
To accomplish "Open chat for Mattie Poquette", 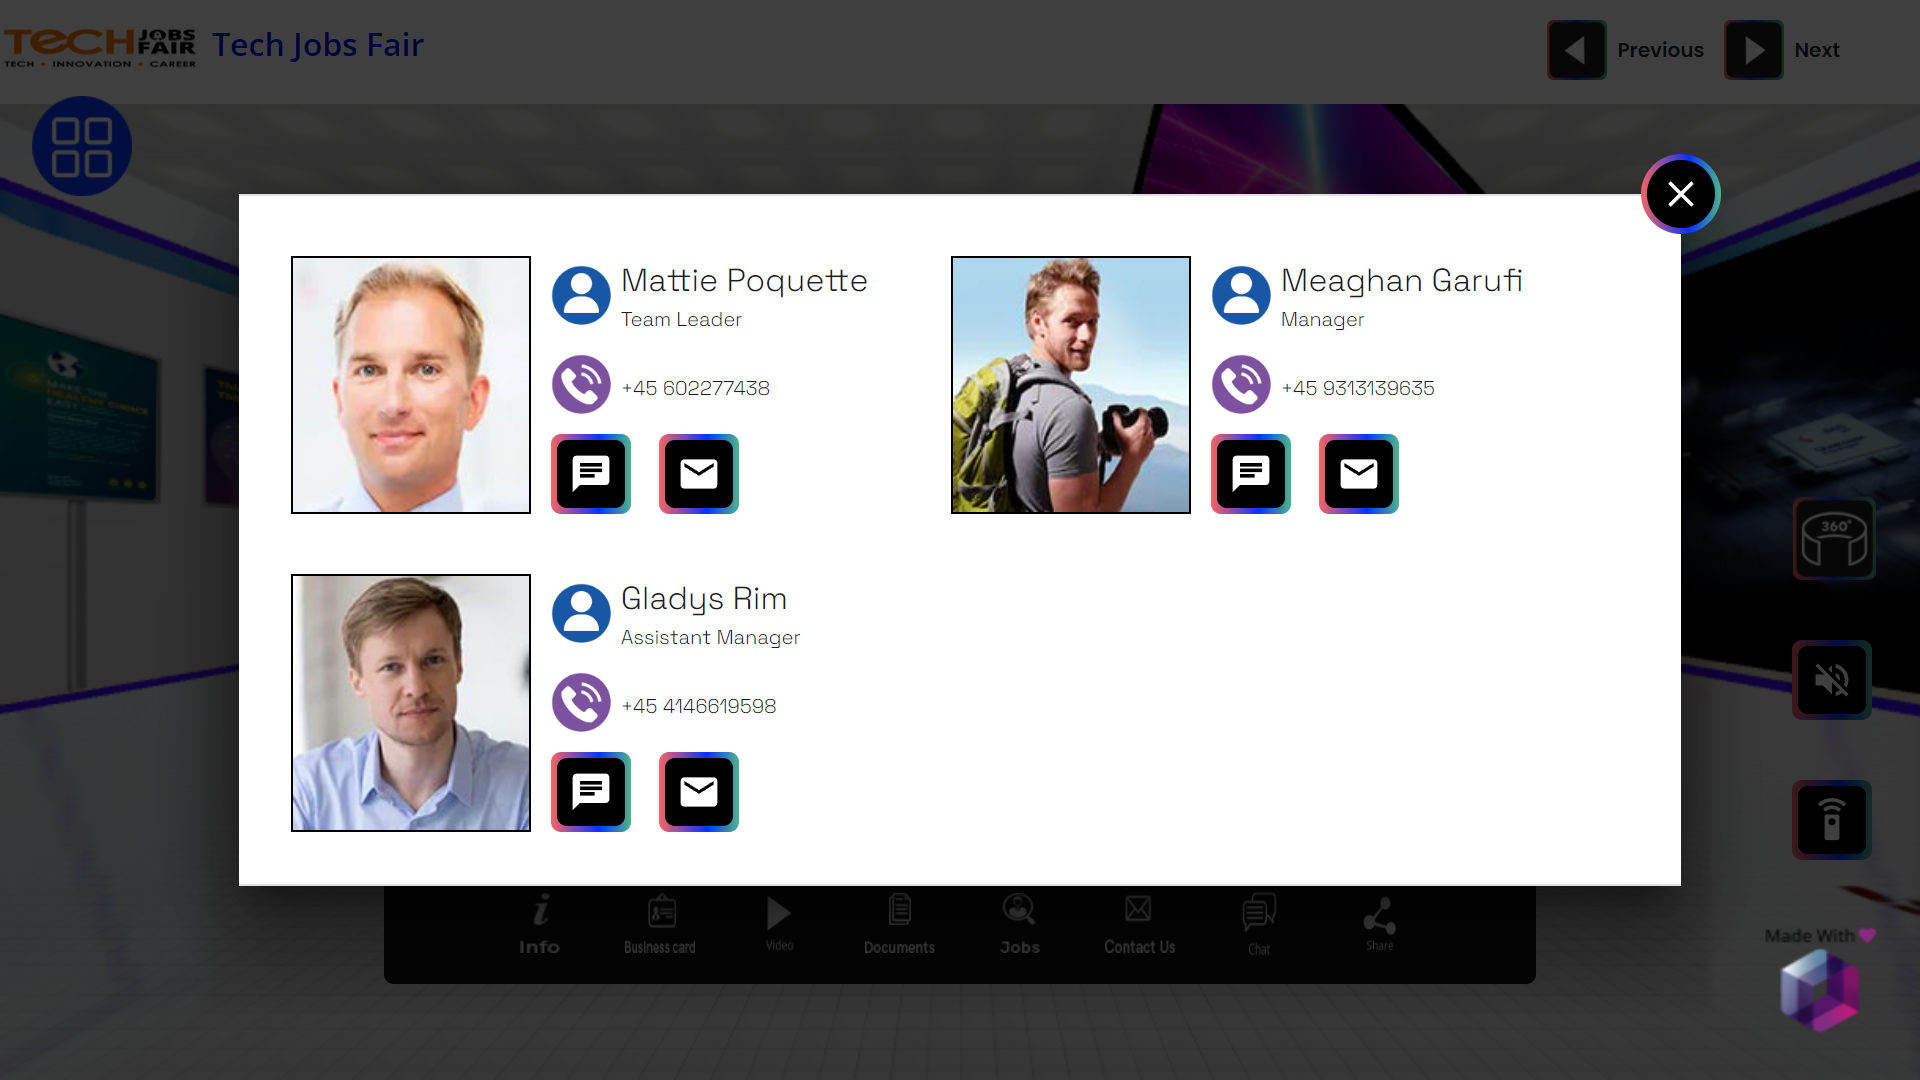I will pyautogui.click(x=591, y=472).
